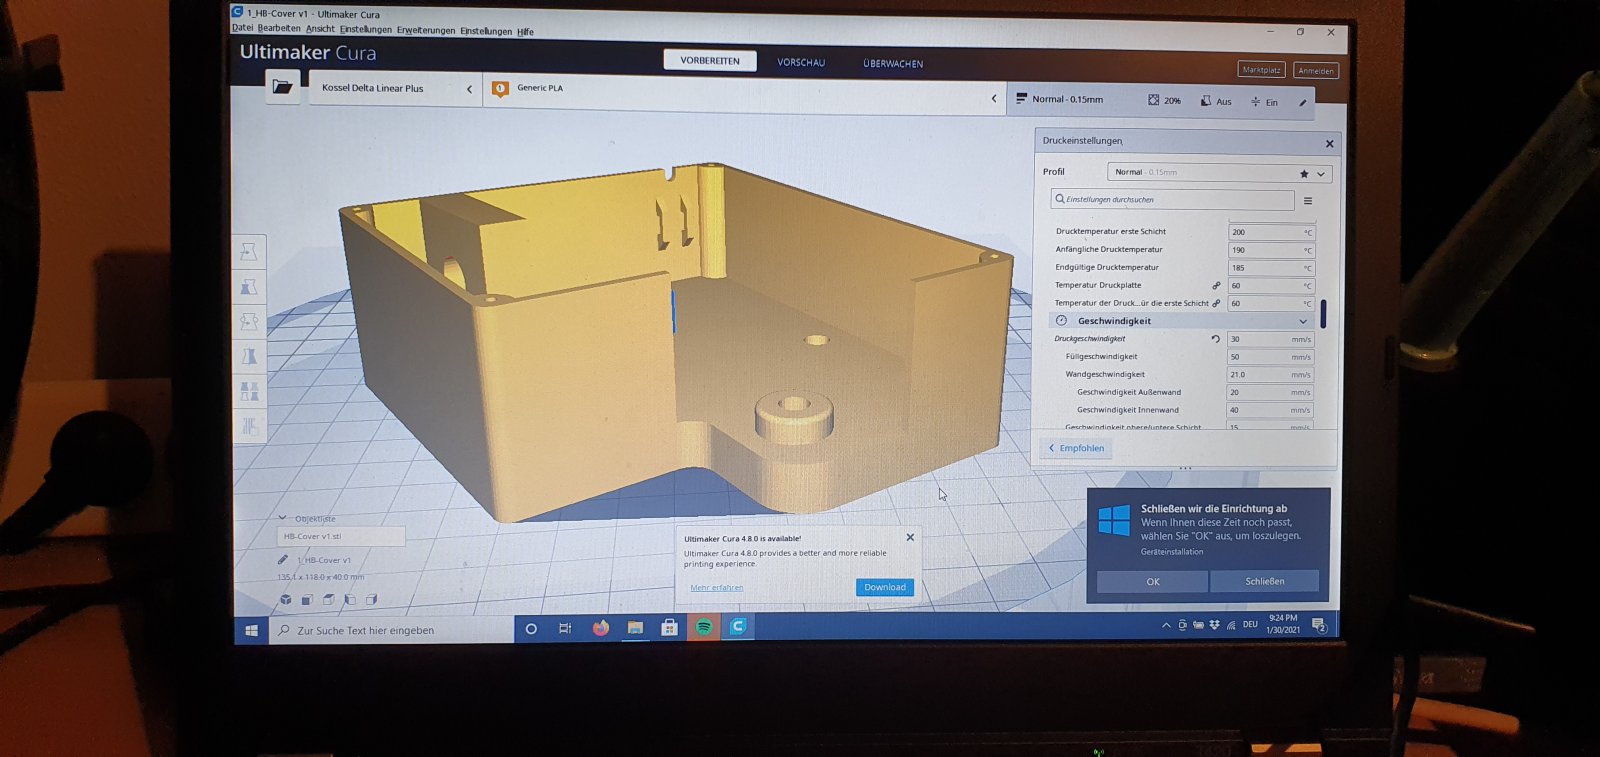The height and width of the screenshot is (757, 1600).
Task: Reset Druckgeschwindigkeit with the revert arrow icon
Action: (1215, 339)
